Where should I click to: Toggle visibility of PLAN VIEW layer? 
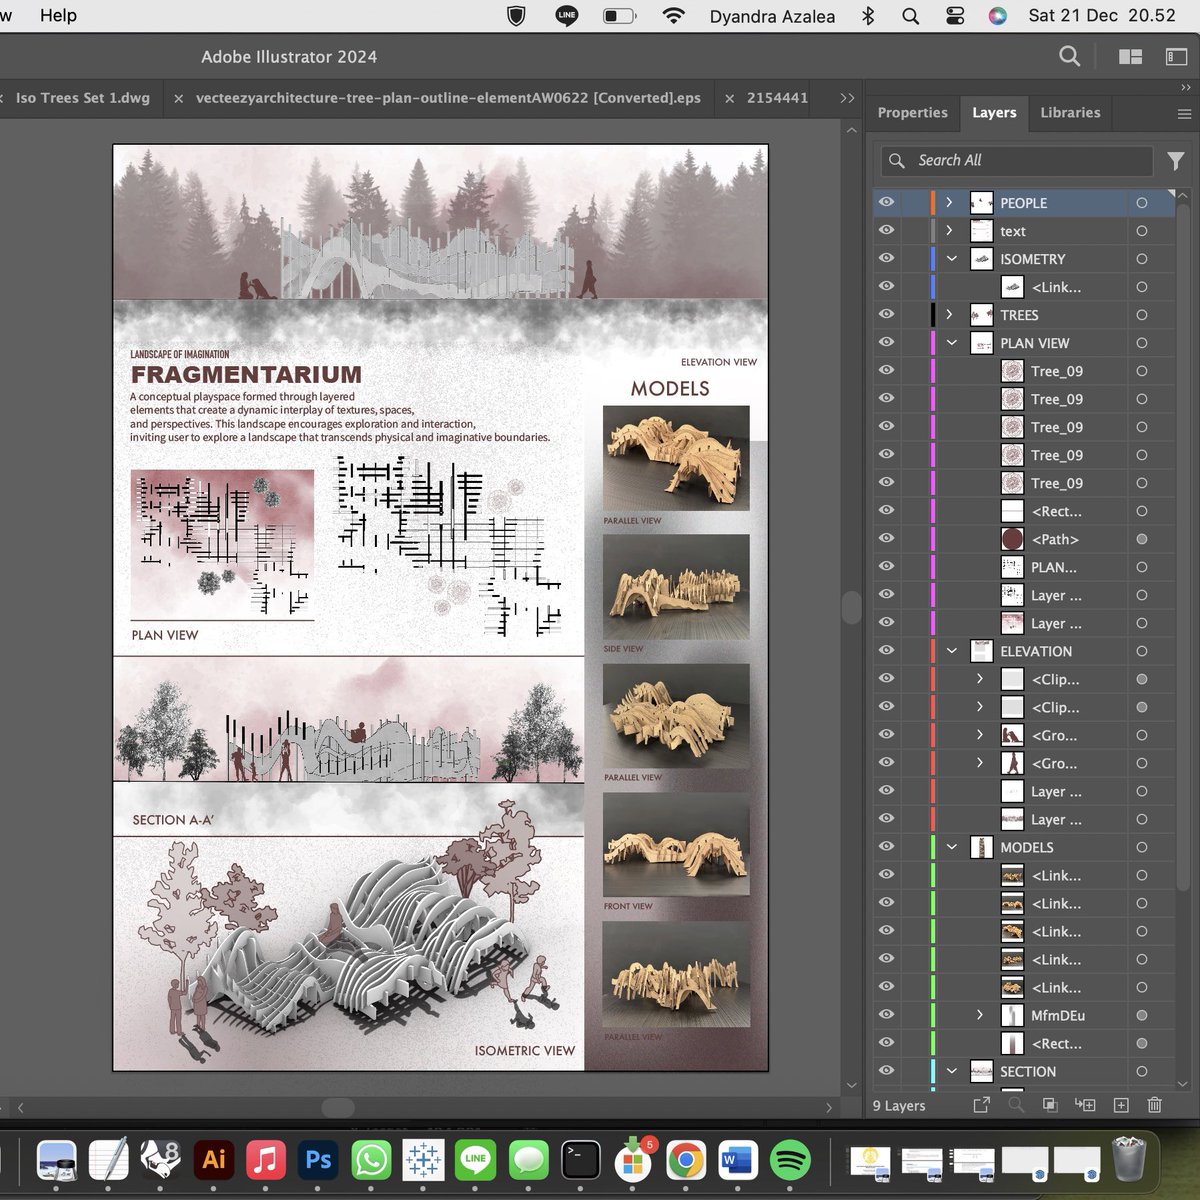pyautogui.click(x=887, y=343)
